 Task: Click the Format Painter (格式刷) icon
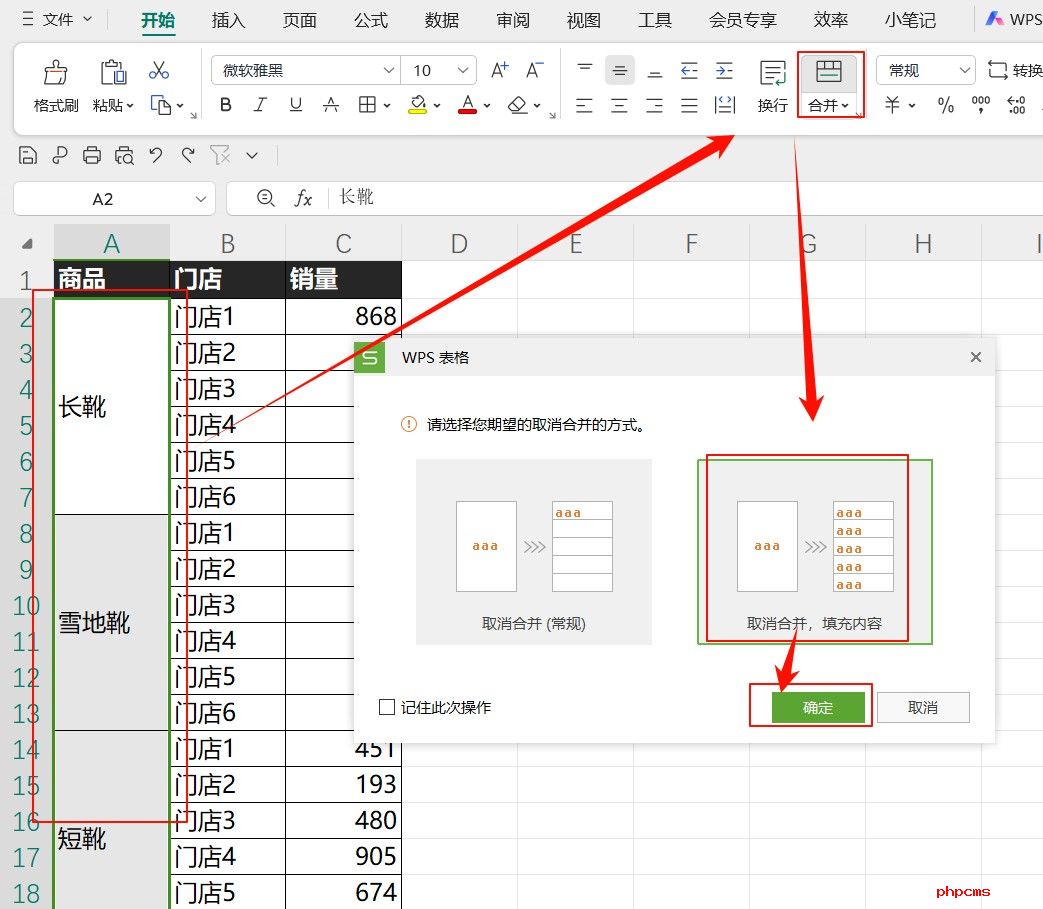56,72
